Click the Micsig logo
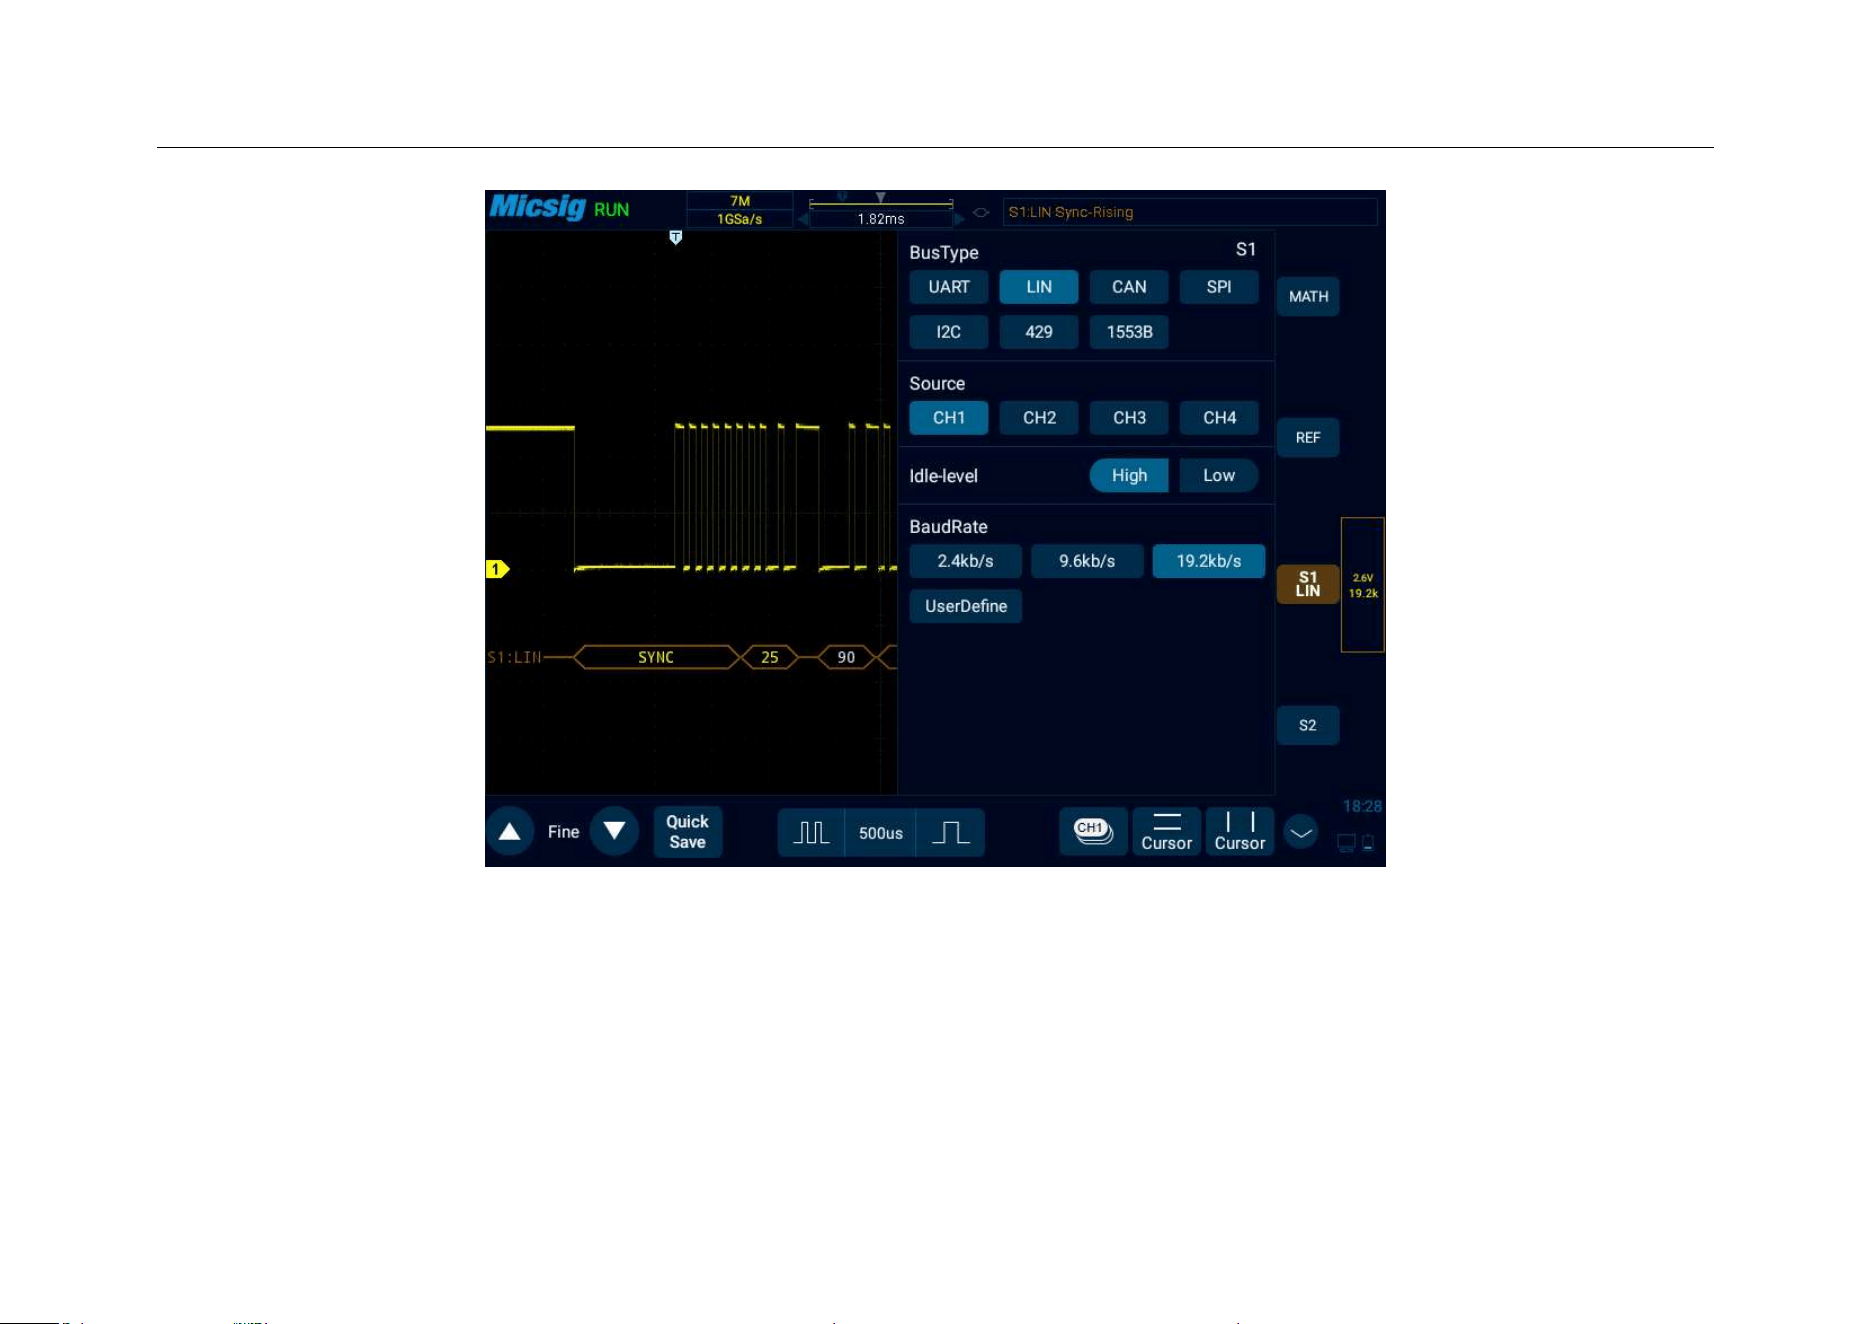The image size is (1872, 1324). pos(537,207)
